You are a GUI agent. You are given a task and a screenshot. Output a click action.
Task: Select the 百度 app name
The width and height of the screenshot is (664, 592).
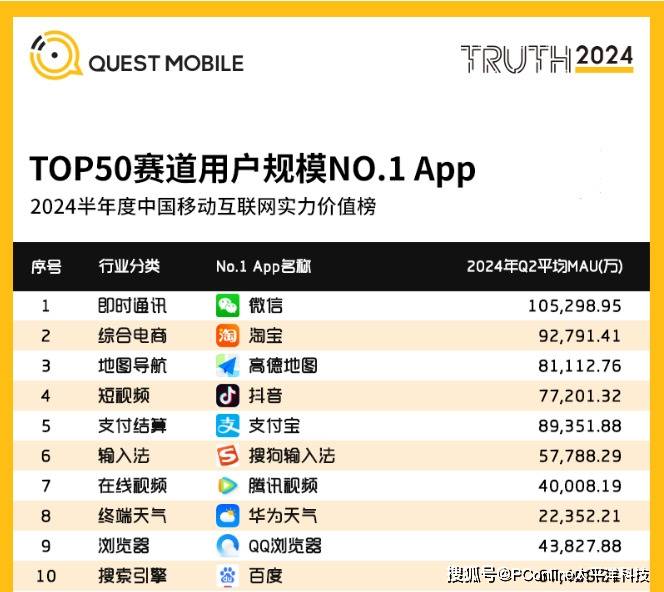266,576
